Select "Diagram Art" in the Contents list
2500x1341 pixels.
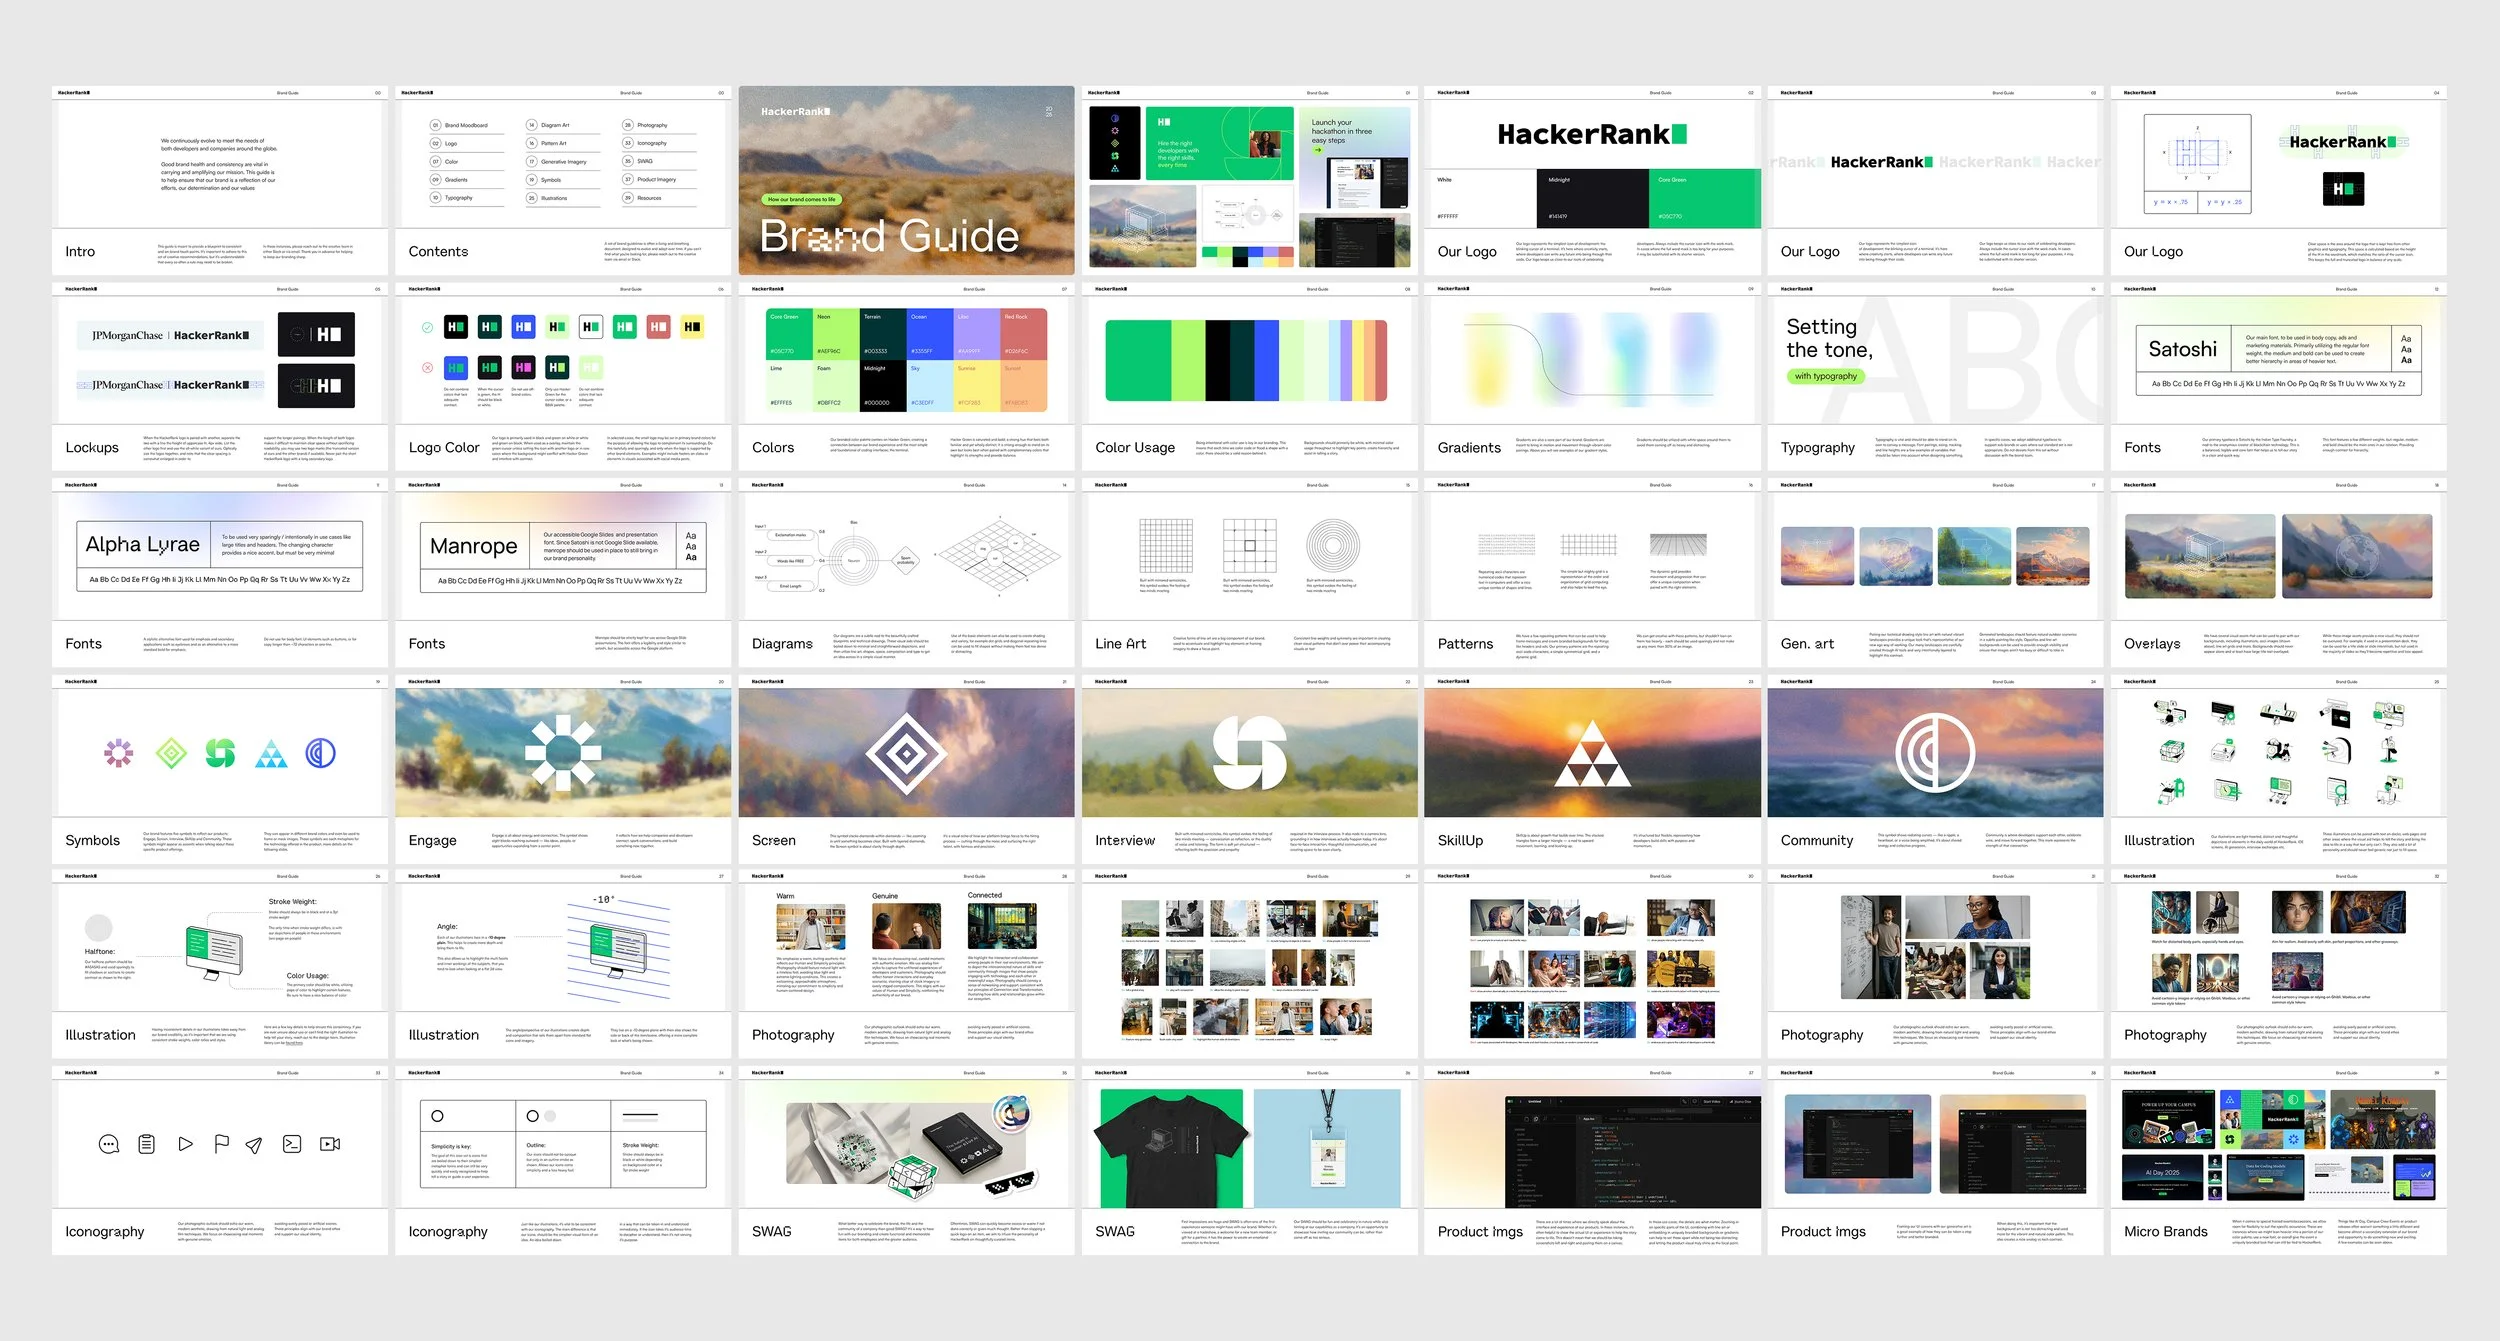pyautogui.click(x=555, y=126)
